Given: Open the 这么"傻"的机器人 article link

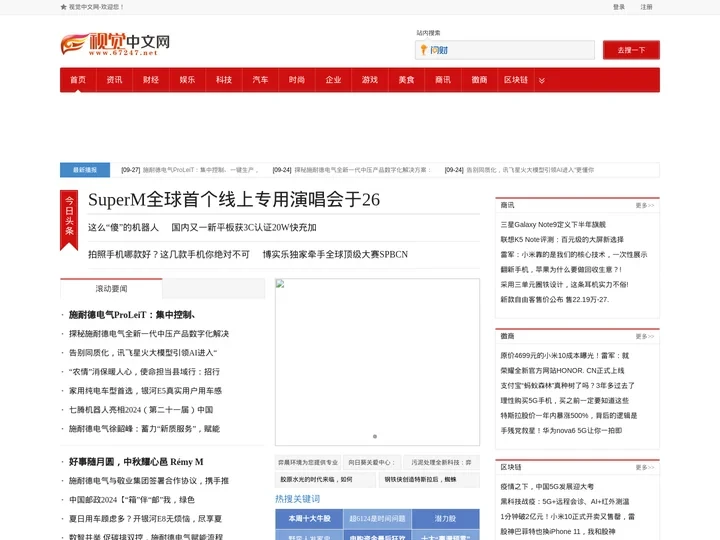Looking at the screenshot, I should (x=124, y=228).
